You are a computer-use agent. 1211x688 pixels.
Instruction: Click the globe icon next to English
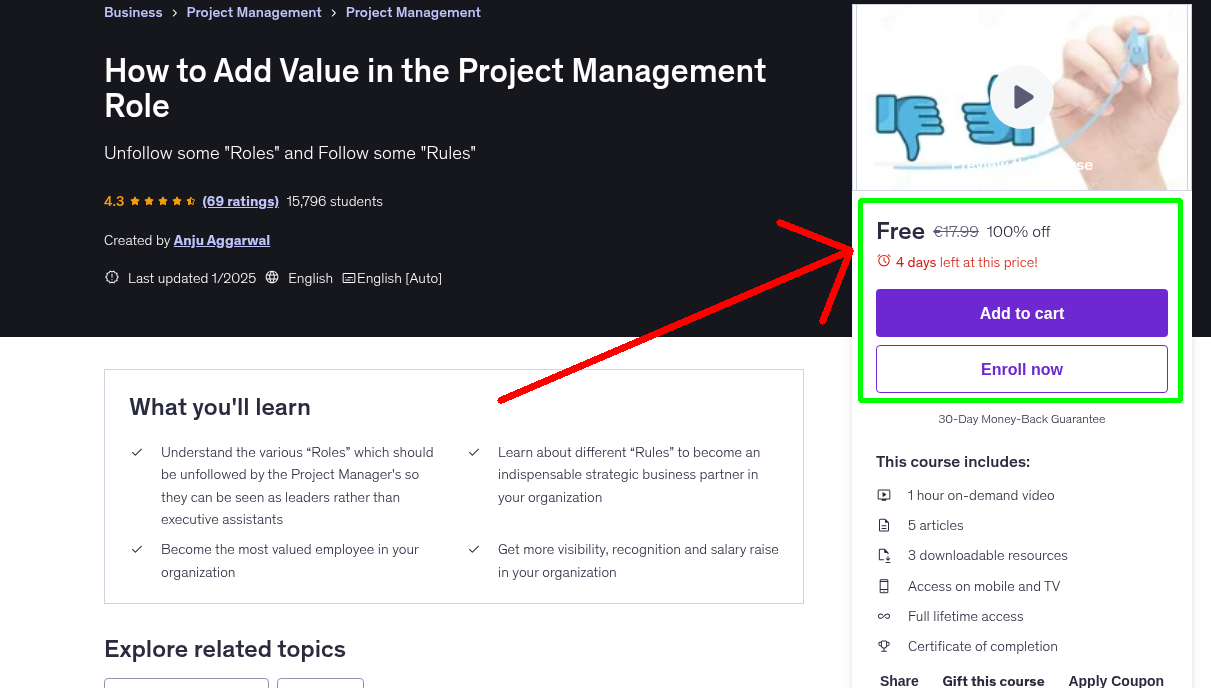271,277
